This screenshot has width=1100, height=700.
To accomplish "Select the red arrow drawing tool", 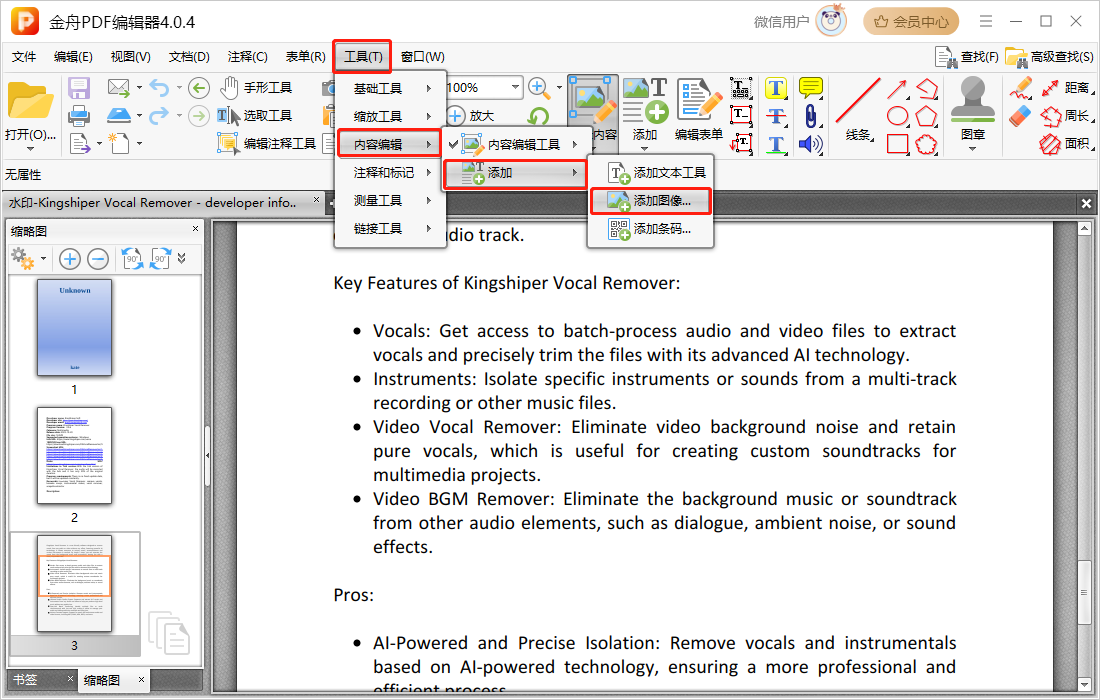I will point(897,88).
